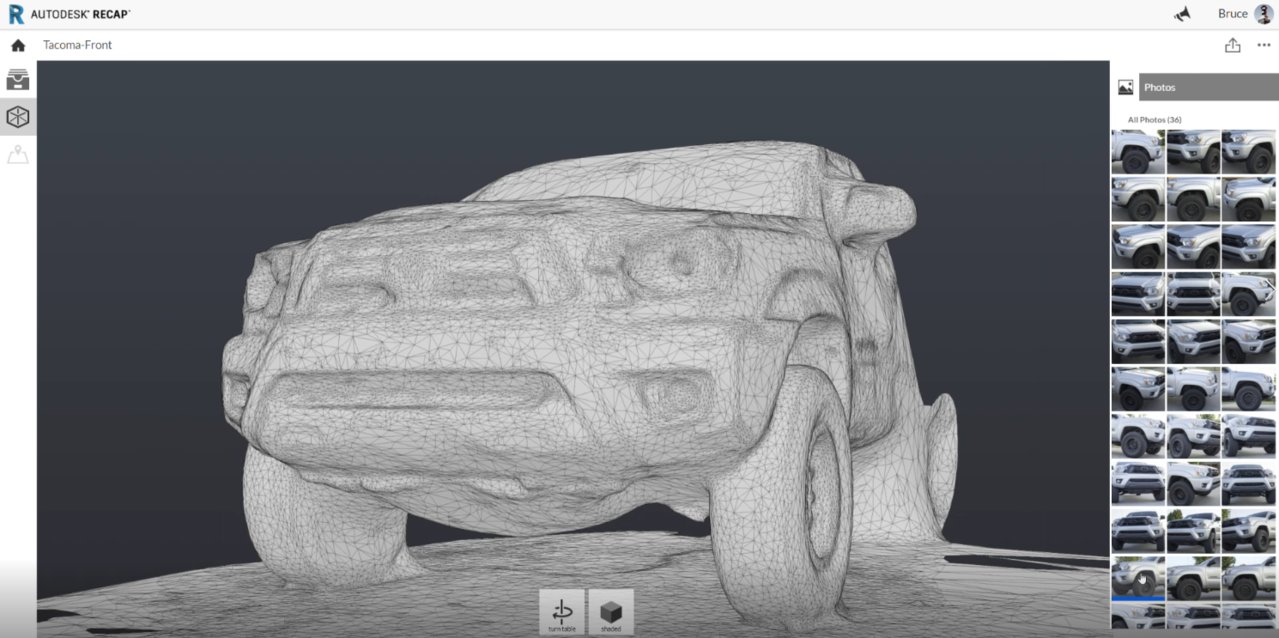
Task: Open the drawer icon in left sidebar
Action: pyautogui.click(x=18, y=79)
